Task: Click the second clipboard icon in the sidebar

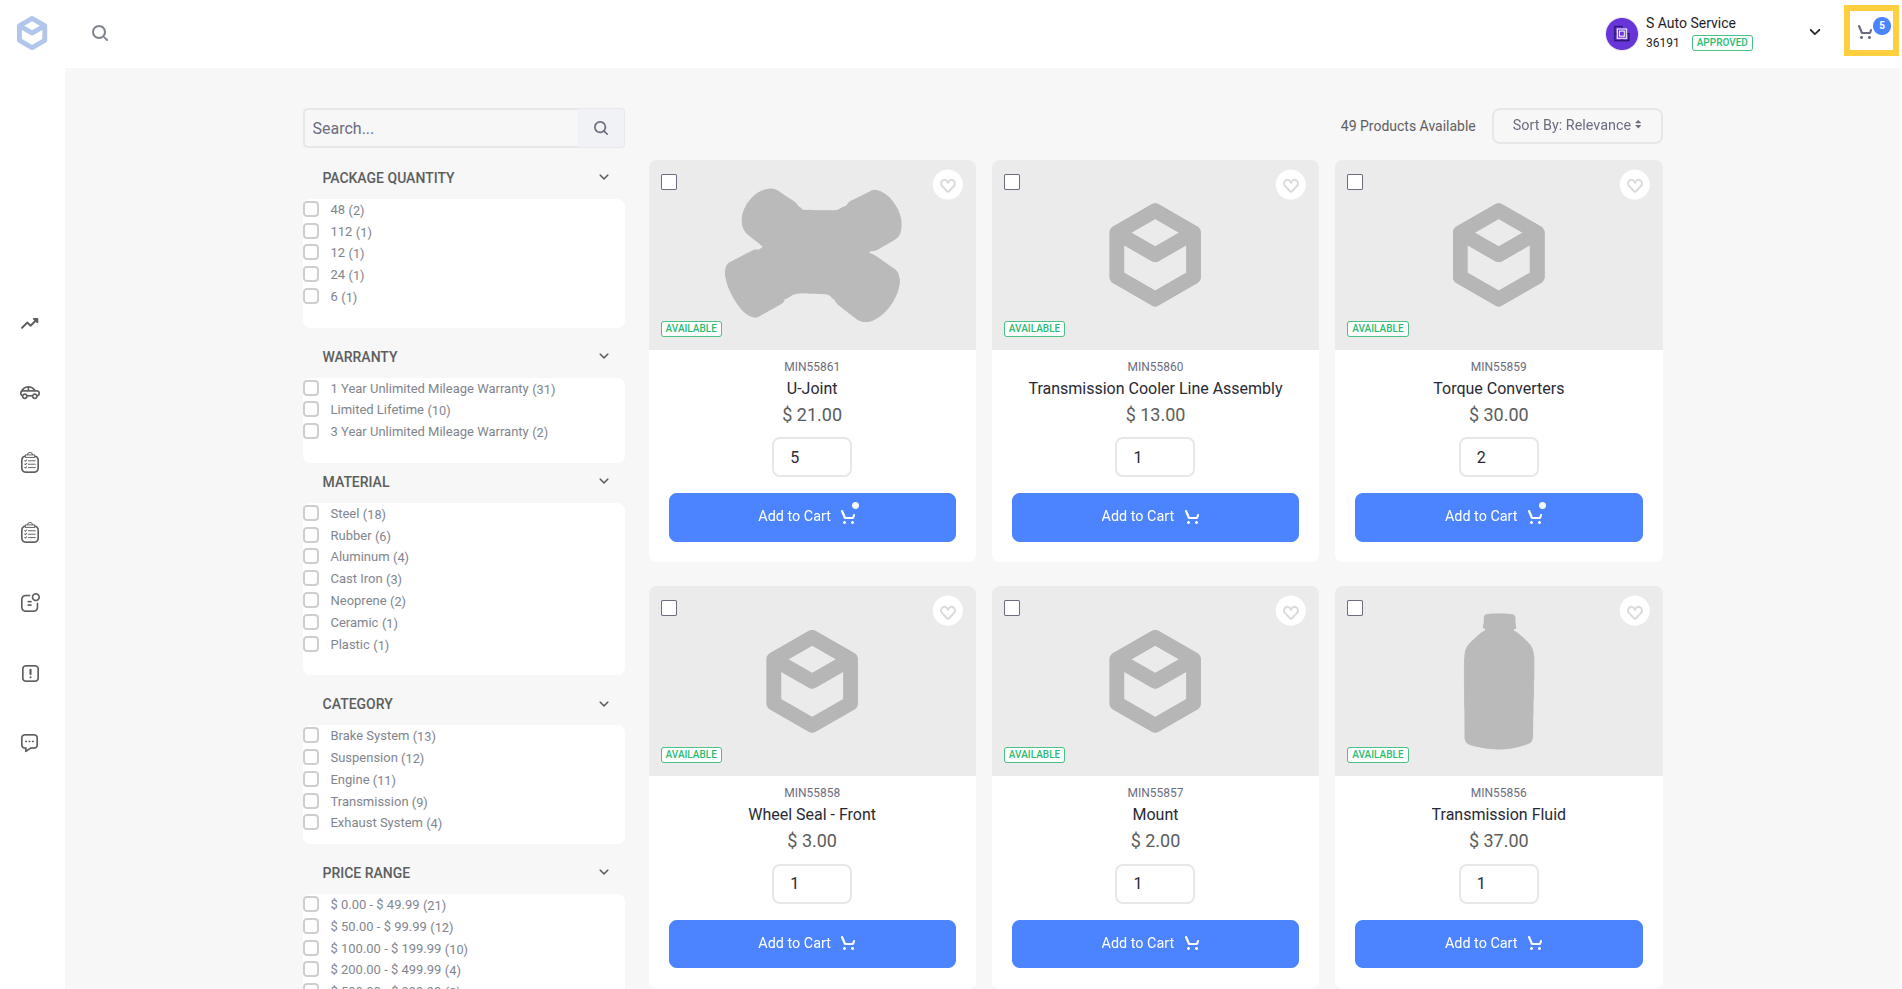Action: [x=30, y=532]
